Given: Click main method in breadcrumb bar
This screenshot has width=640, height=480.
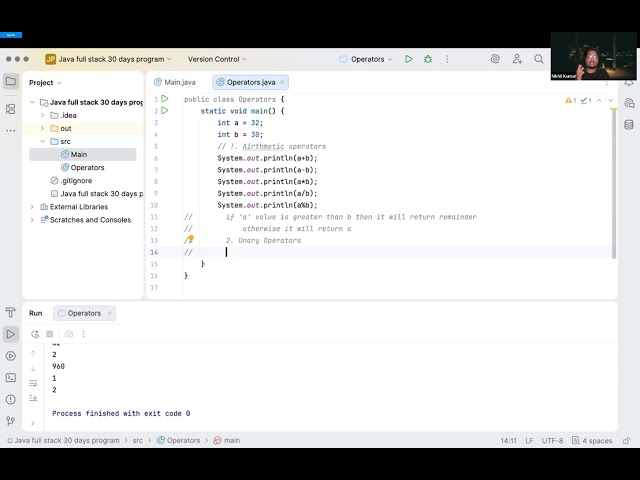Looking at the screenshot, I should coord(227,440).
